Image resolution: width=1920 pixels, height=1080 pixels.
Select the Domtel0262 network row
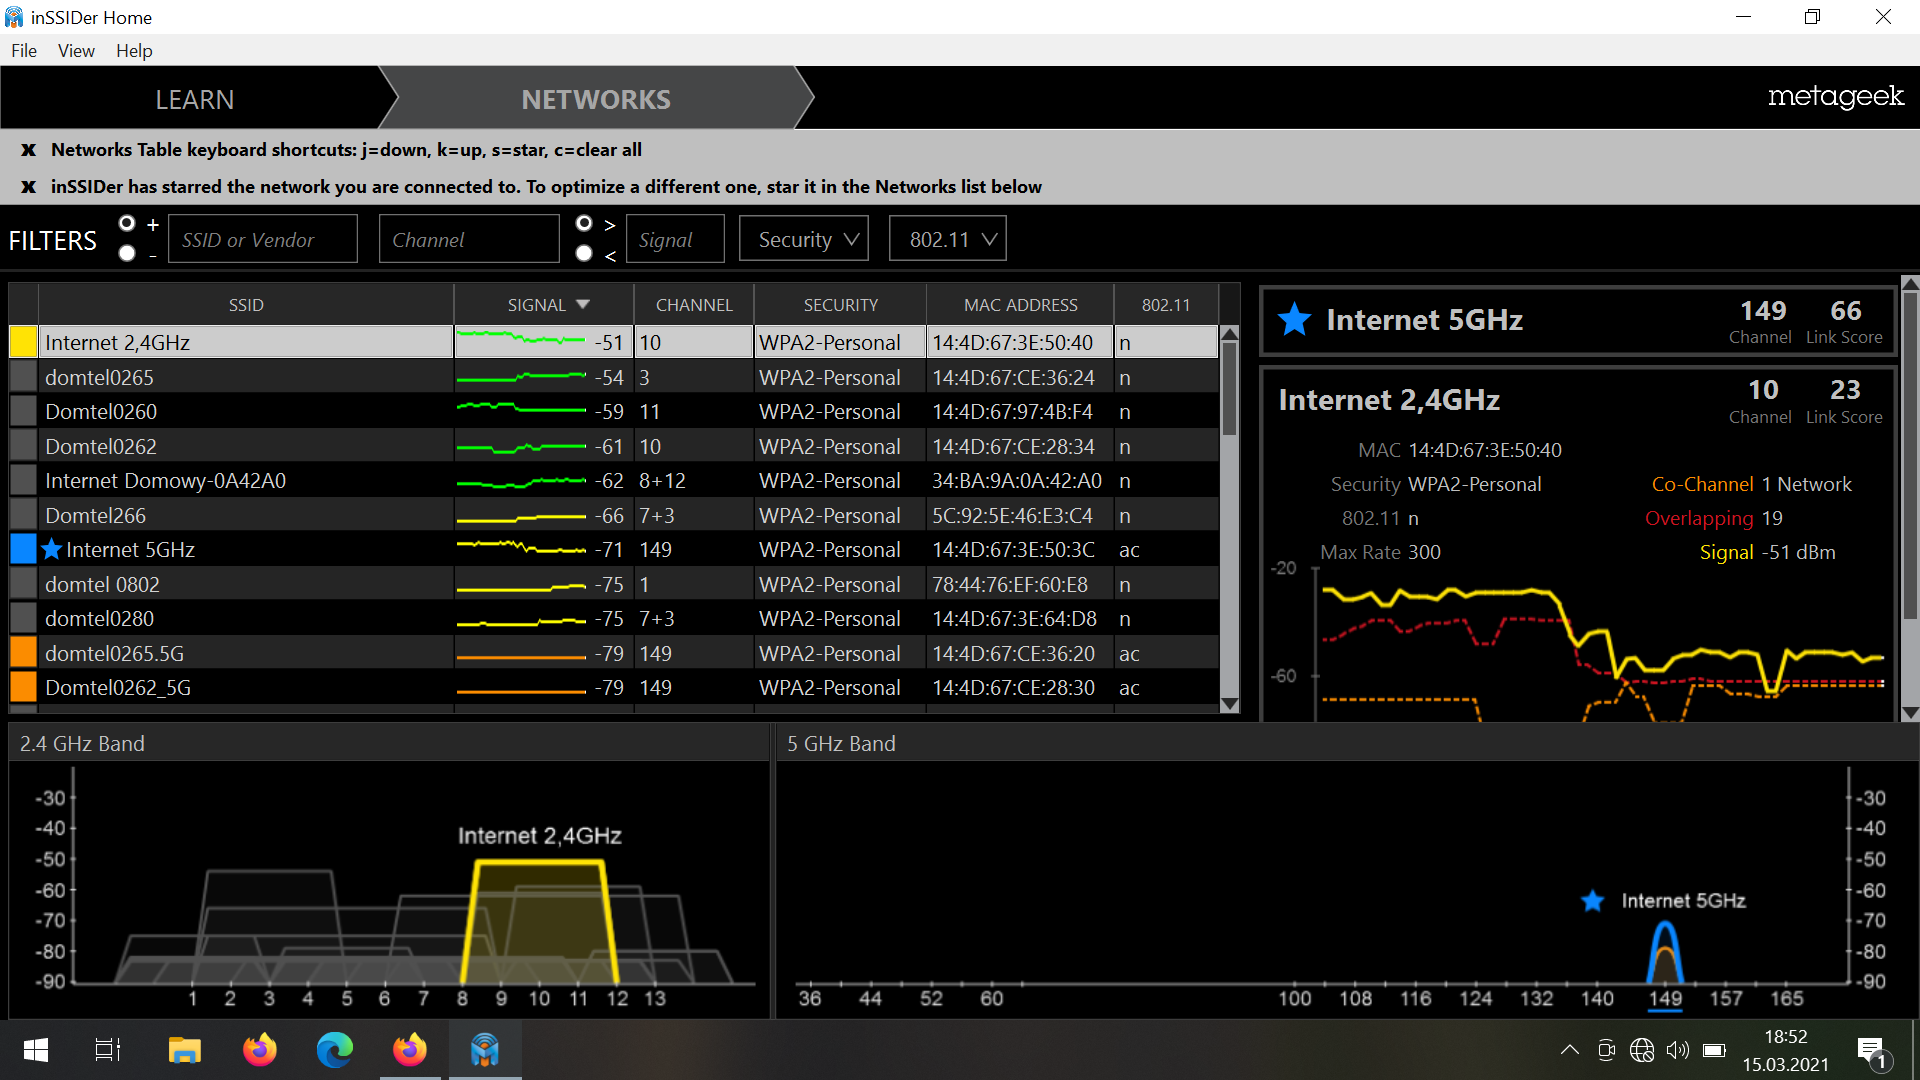coord(614,446)
